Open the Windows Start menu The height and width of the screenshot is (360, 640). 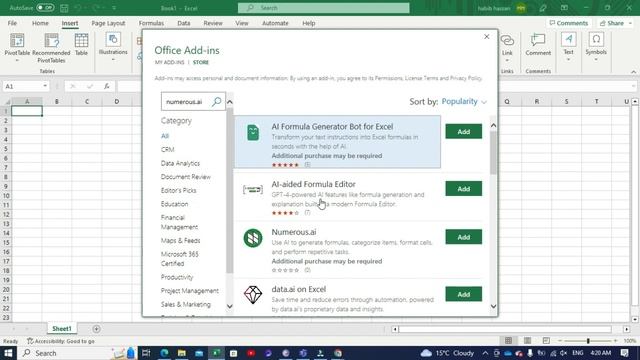click(8, 353)
